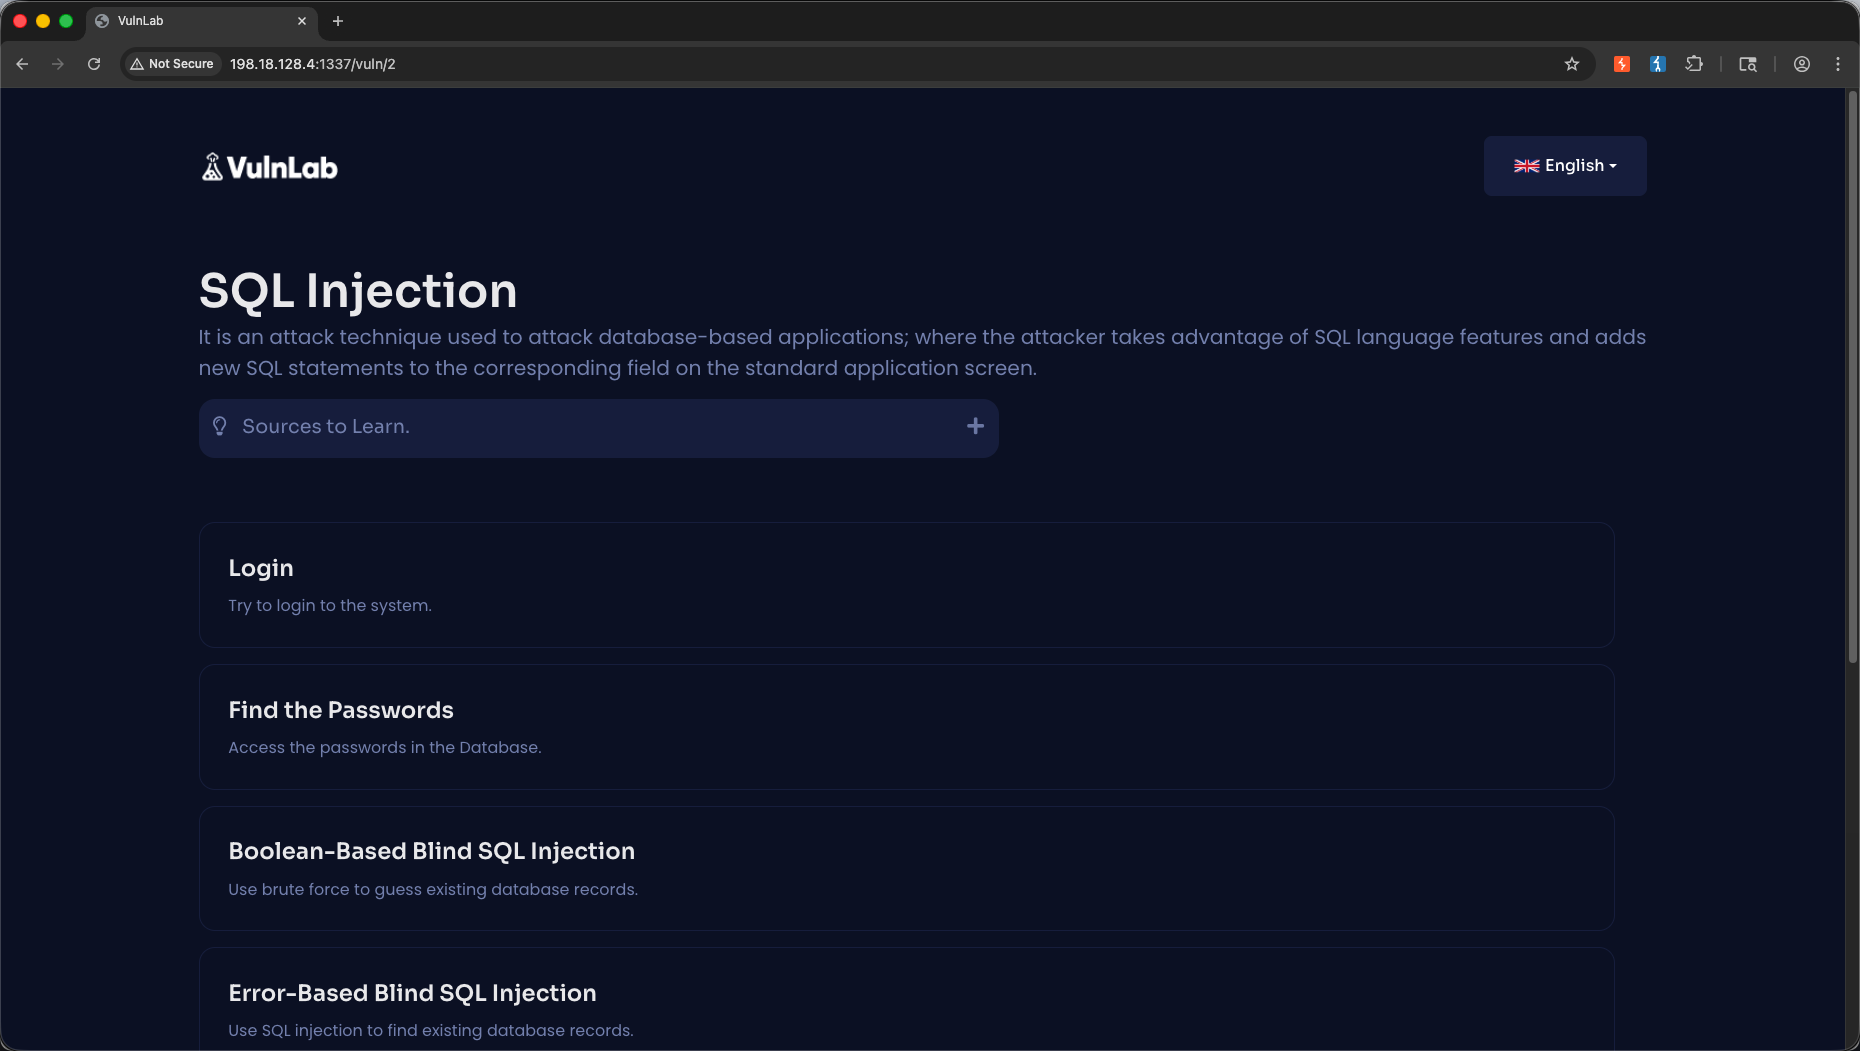Click the blue accessibility extension icon
The height and width of the screenshot is (1051, 1860).
coord(1658,64)
